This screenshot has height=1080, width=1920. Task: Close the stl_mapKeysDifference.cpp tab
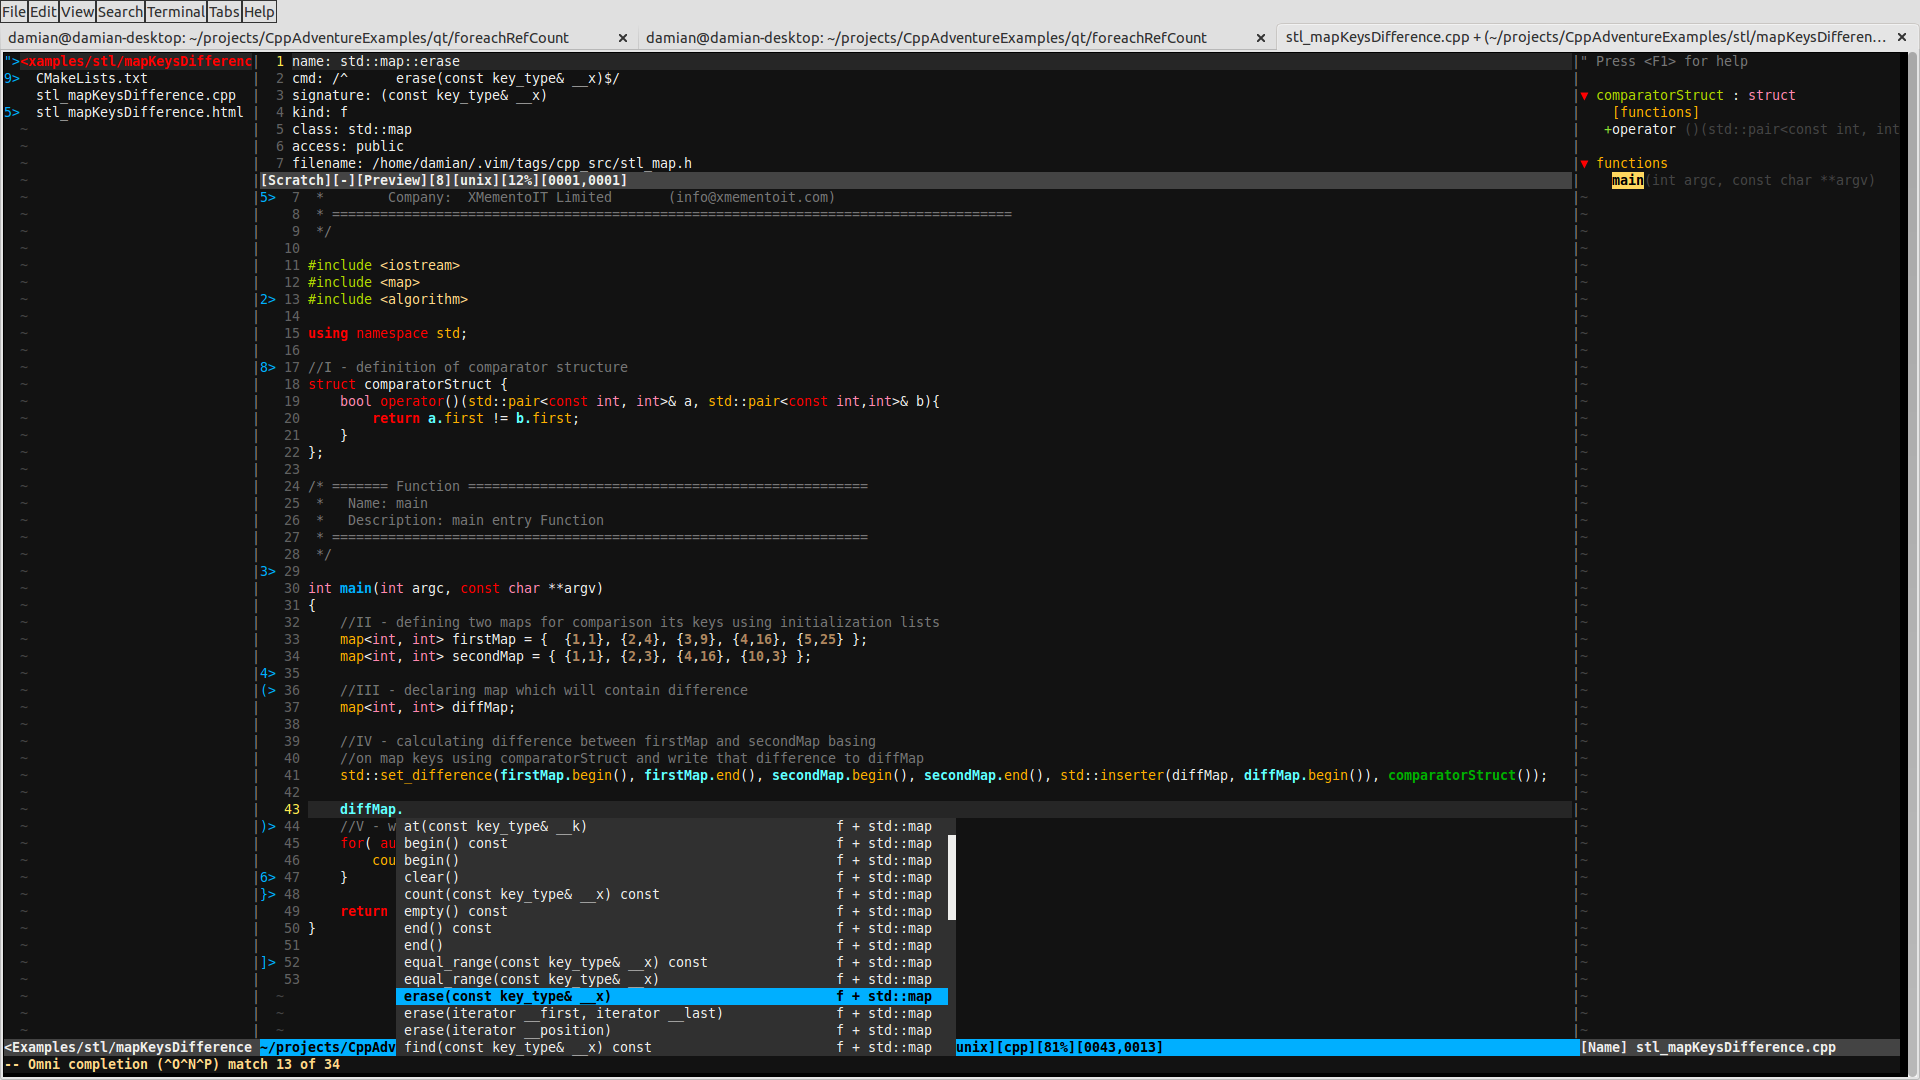coord(1901,37)
